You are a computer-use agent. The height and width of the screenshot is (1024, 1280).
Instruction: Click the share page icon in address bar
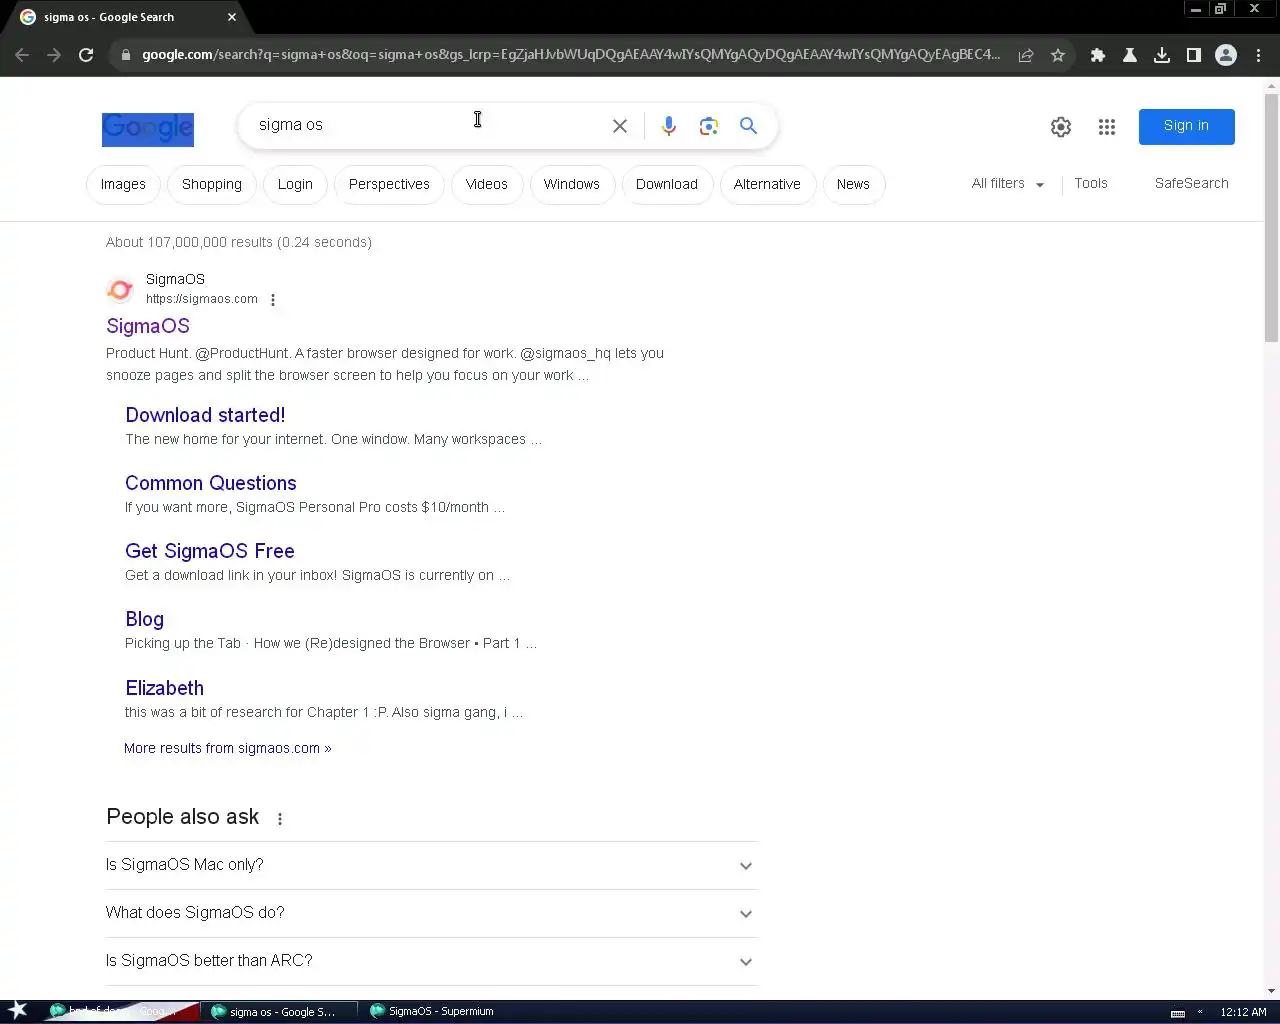click(x=1026, y=55)
